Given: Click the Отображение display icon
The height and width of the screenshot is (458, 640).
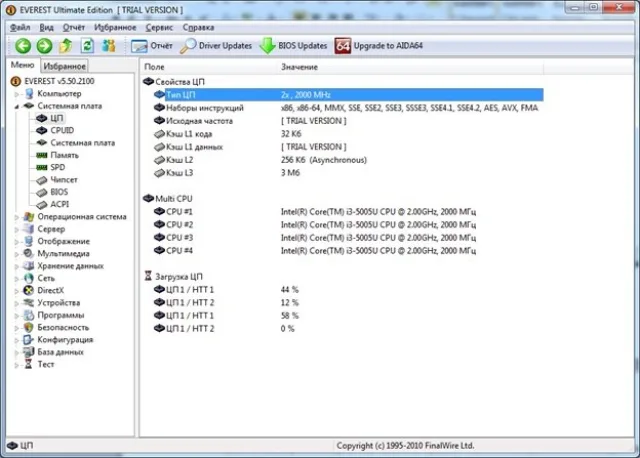Looking at the screenshot, I should pyautogui.click(x=29, y=241).
